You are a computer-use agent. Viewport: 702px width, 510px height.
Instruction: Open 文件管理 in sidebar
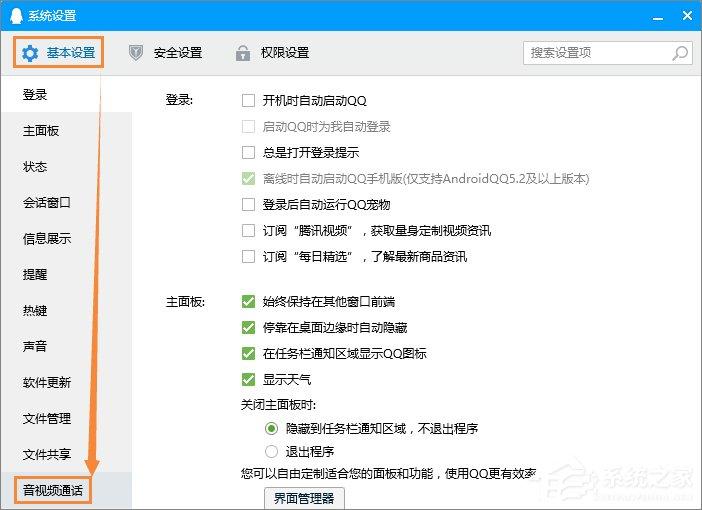click(66, 418)
